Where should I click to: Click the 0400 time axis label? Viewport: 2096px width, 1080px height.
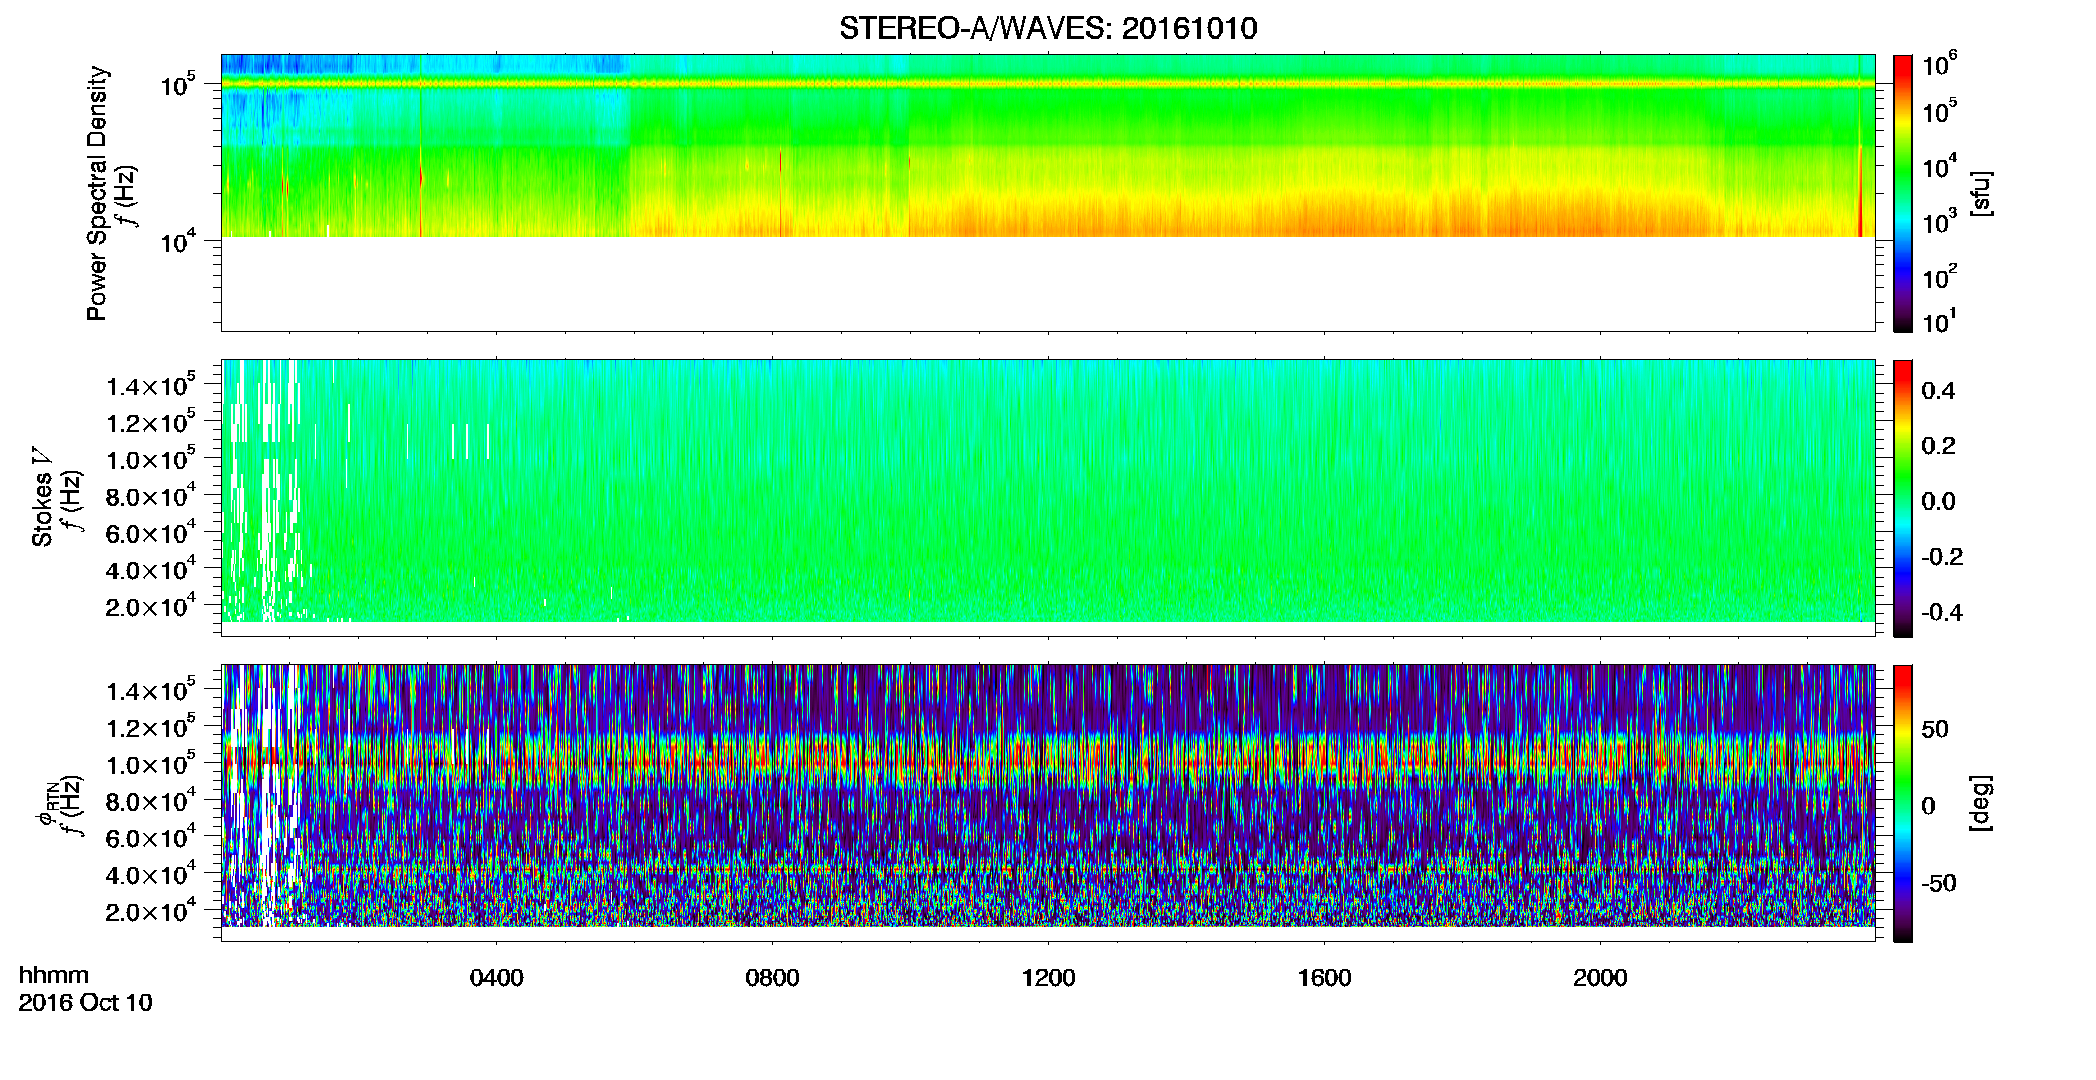tap(496, 978)
